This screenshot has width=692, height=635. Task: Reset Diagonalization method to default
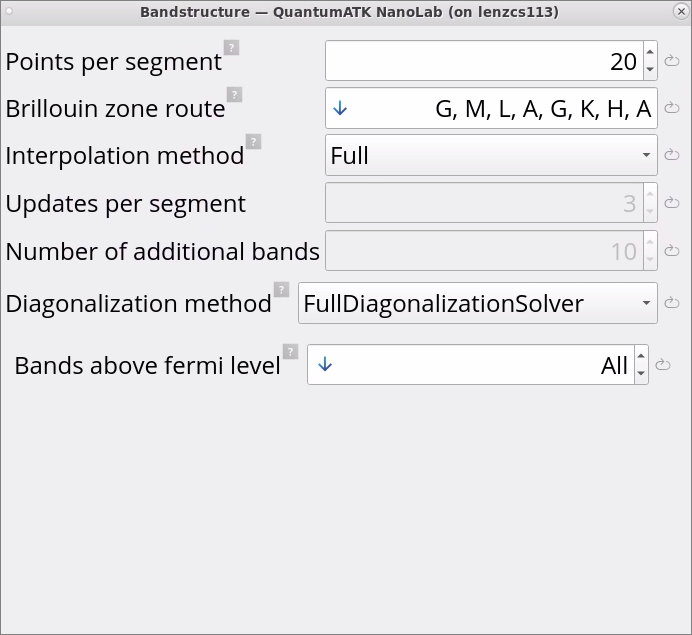(672, 303)
